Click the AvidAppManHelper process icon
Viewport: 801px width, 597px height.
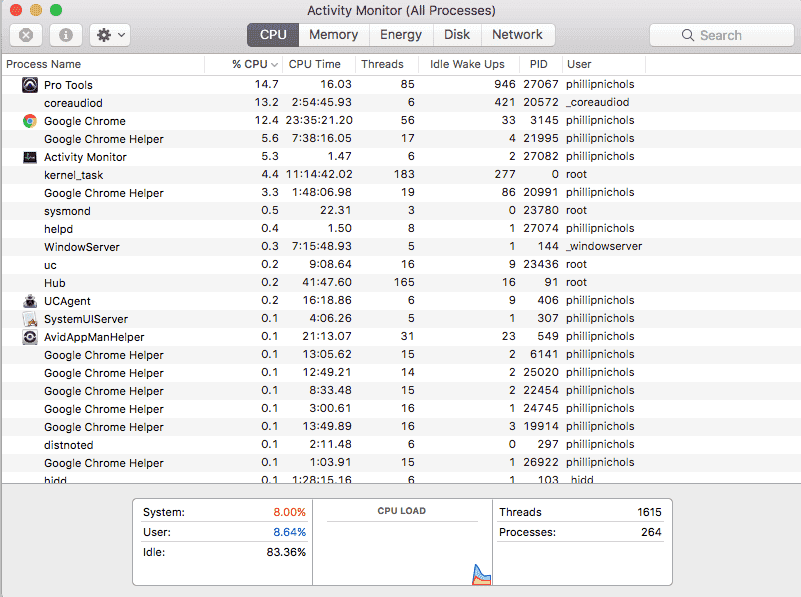30,337
